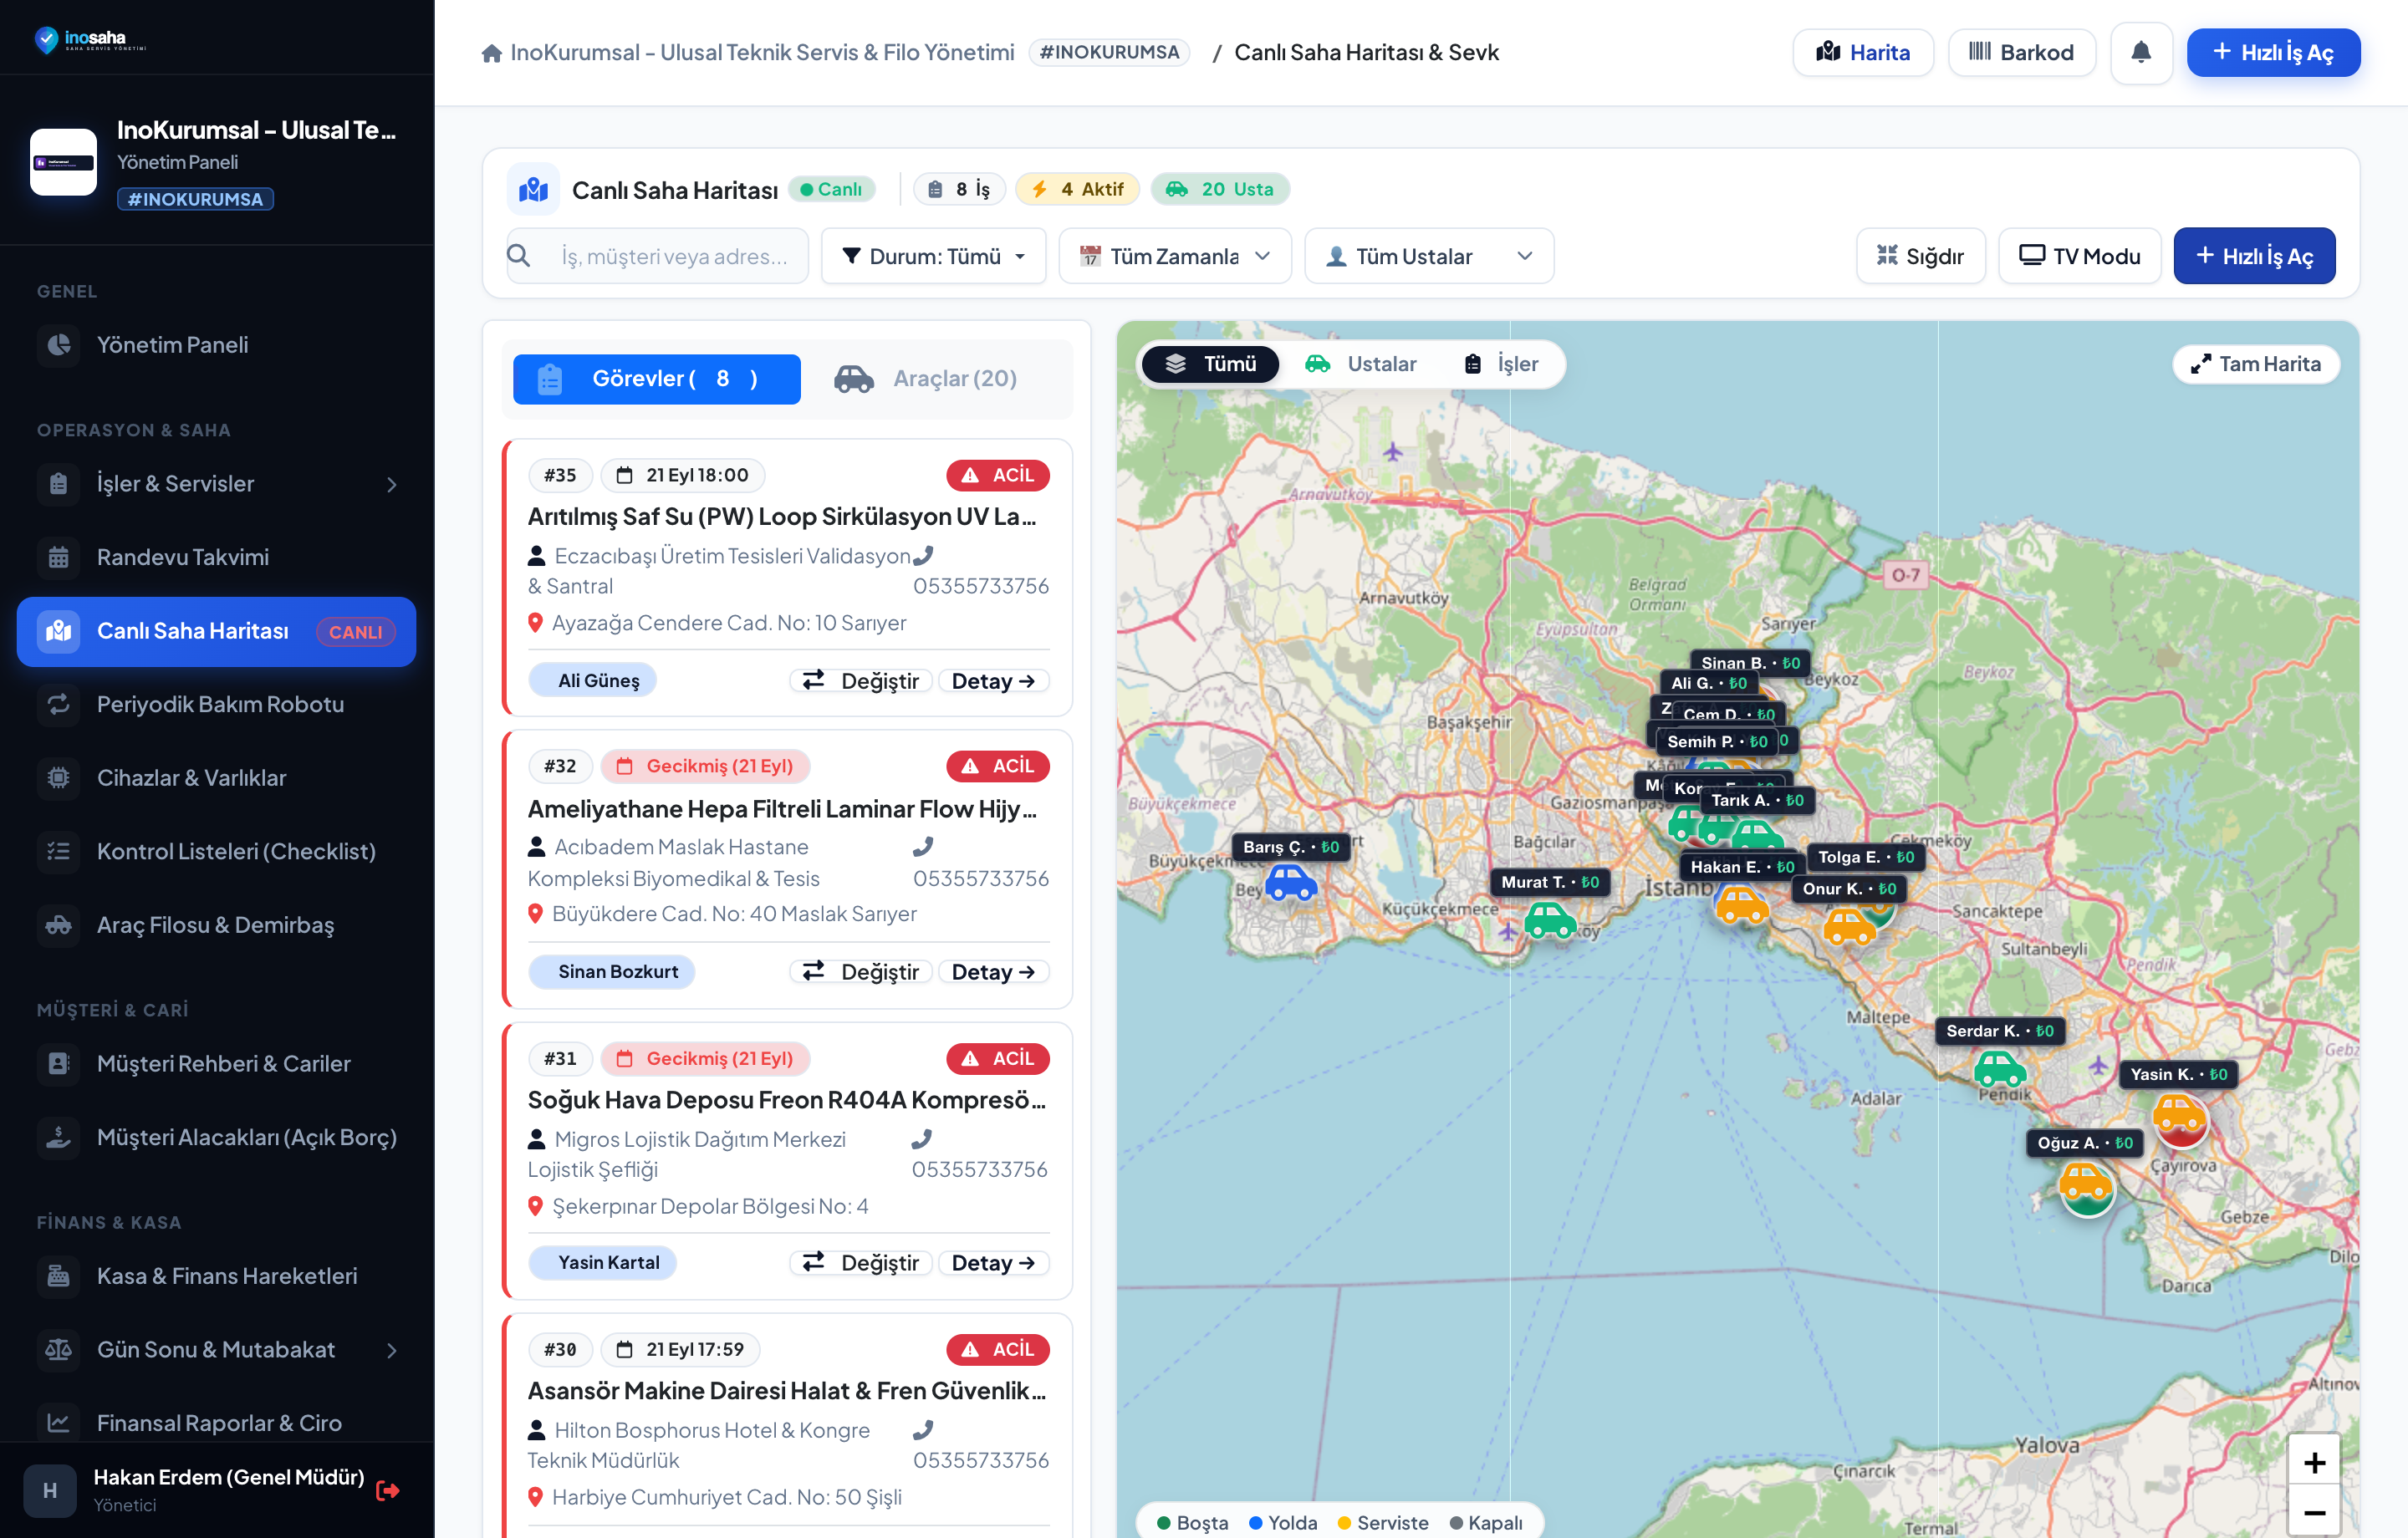The height and width of the screenshot is (1538, 2408).
Task: Zoom out the map with minus button
Action: click(2313, 1513)
